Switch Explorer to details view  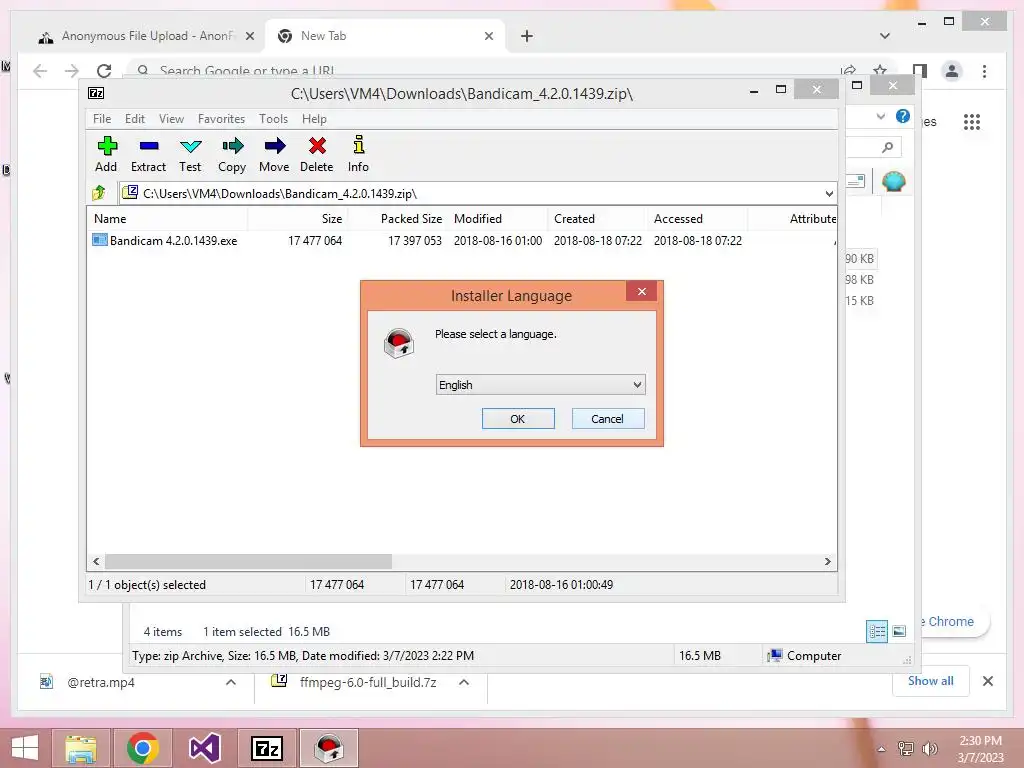(876, 631)
